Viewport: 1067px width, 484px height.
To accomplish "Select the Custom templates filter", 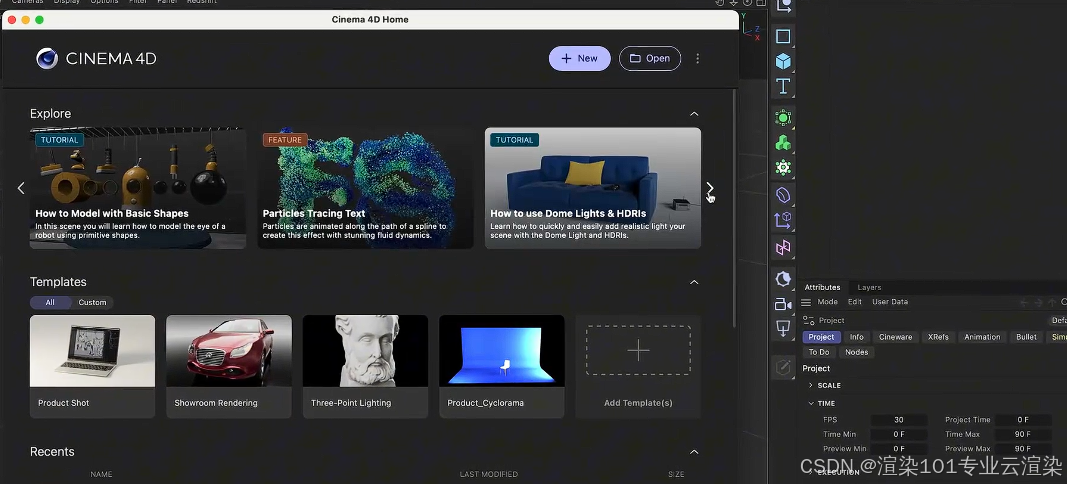I will [x=93, y=302].
